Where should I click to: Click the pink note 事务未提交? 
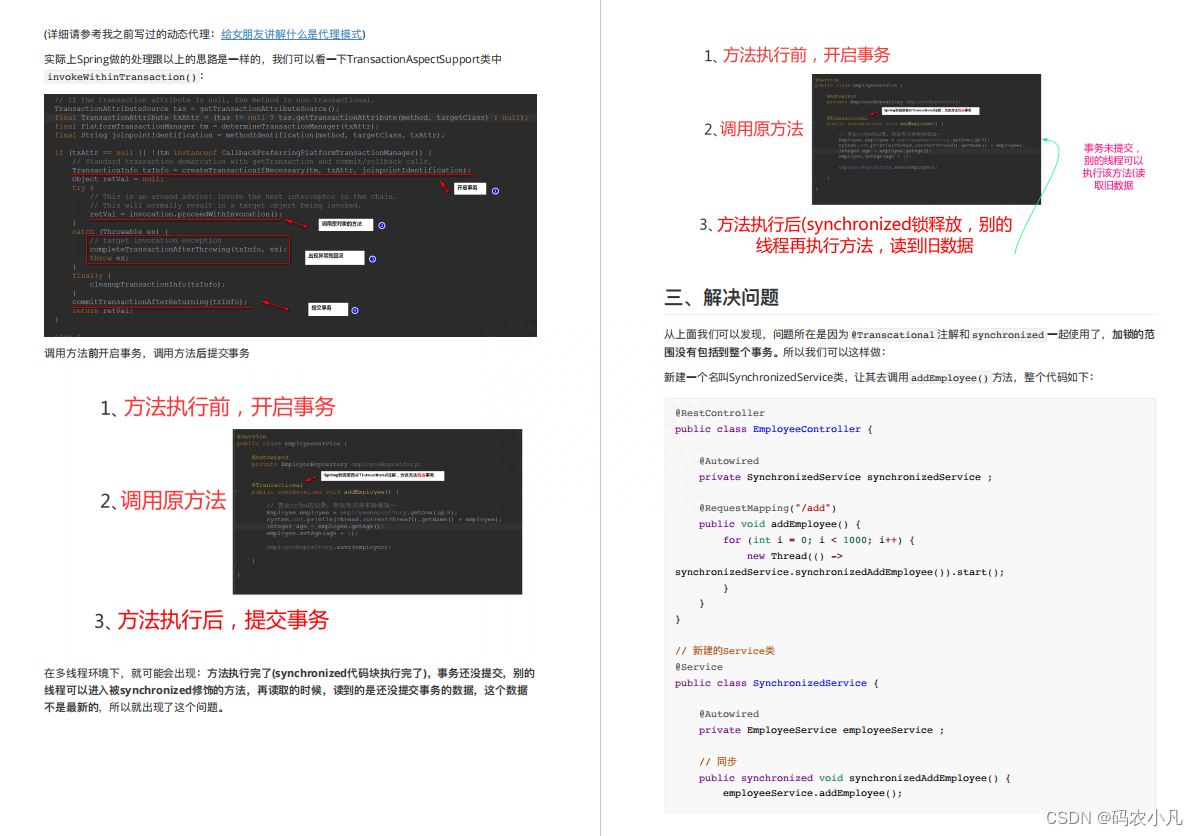1113,167
